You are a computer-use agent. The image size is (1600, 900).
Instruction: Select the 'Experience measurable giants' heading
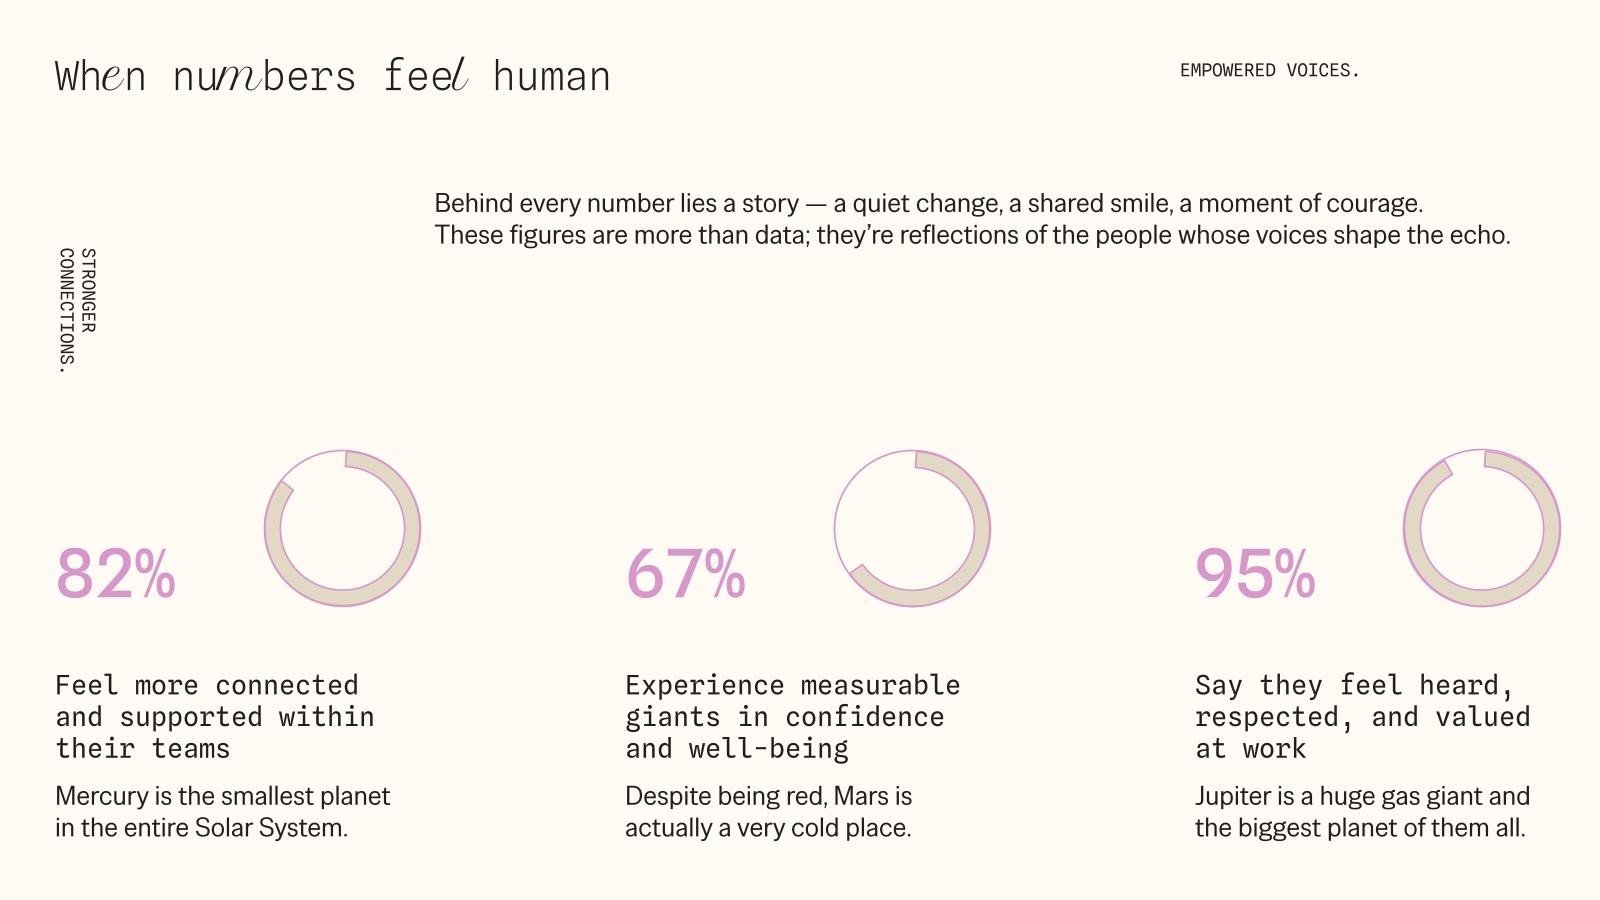pyautogui.click(x=792, y=716)
